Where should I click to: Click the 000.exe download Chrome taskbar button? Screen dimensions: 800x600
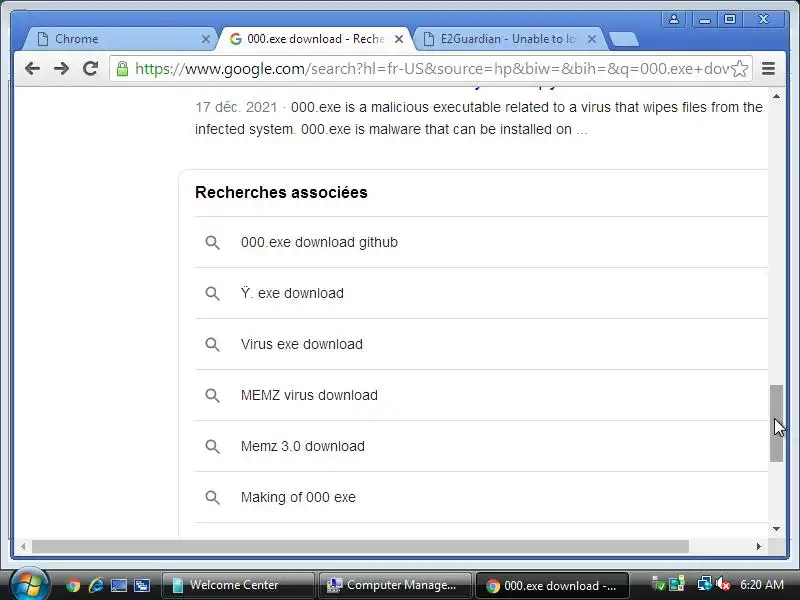tap(552, 585)
